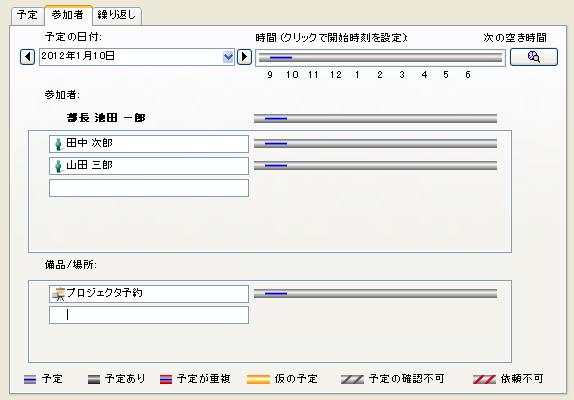
Task: Click the empty equipment field below プロジェクタ予約
Action: (x=149, y=315)
